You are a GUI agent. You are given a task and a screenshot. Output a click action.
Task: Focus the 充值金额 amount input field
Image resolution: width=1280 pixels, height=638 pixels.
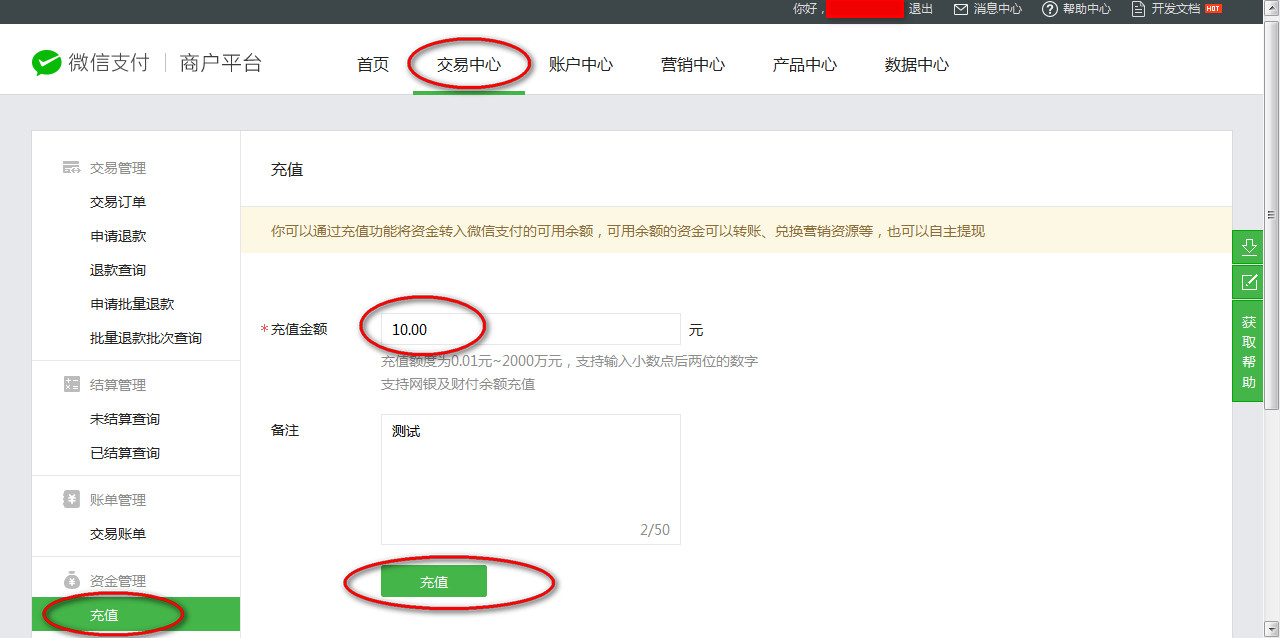530,329
